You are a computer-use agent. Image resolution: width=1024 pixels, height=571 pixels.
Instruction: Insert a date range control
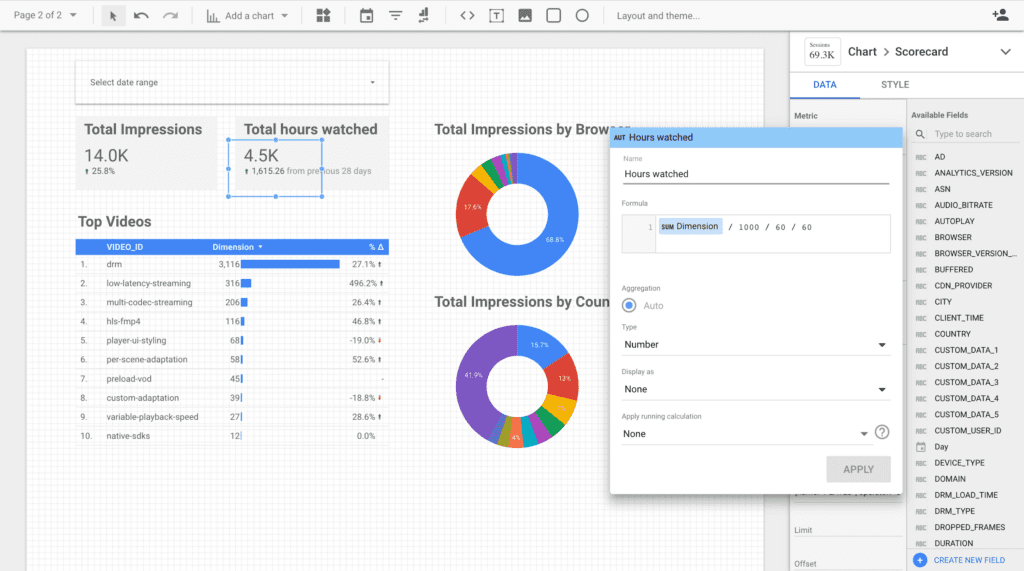point(366,16)
